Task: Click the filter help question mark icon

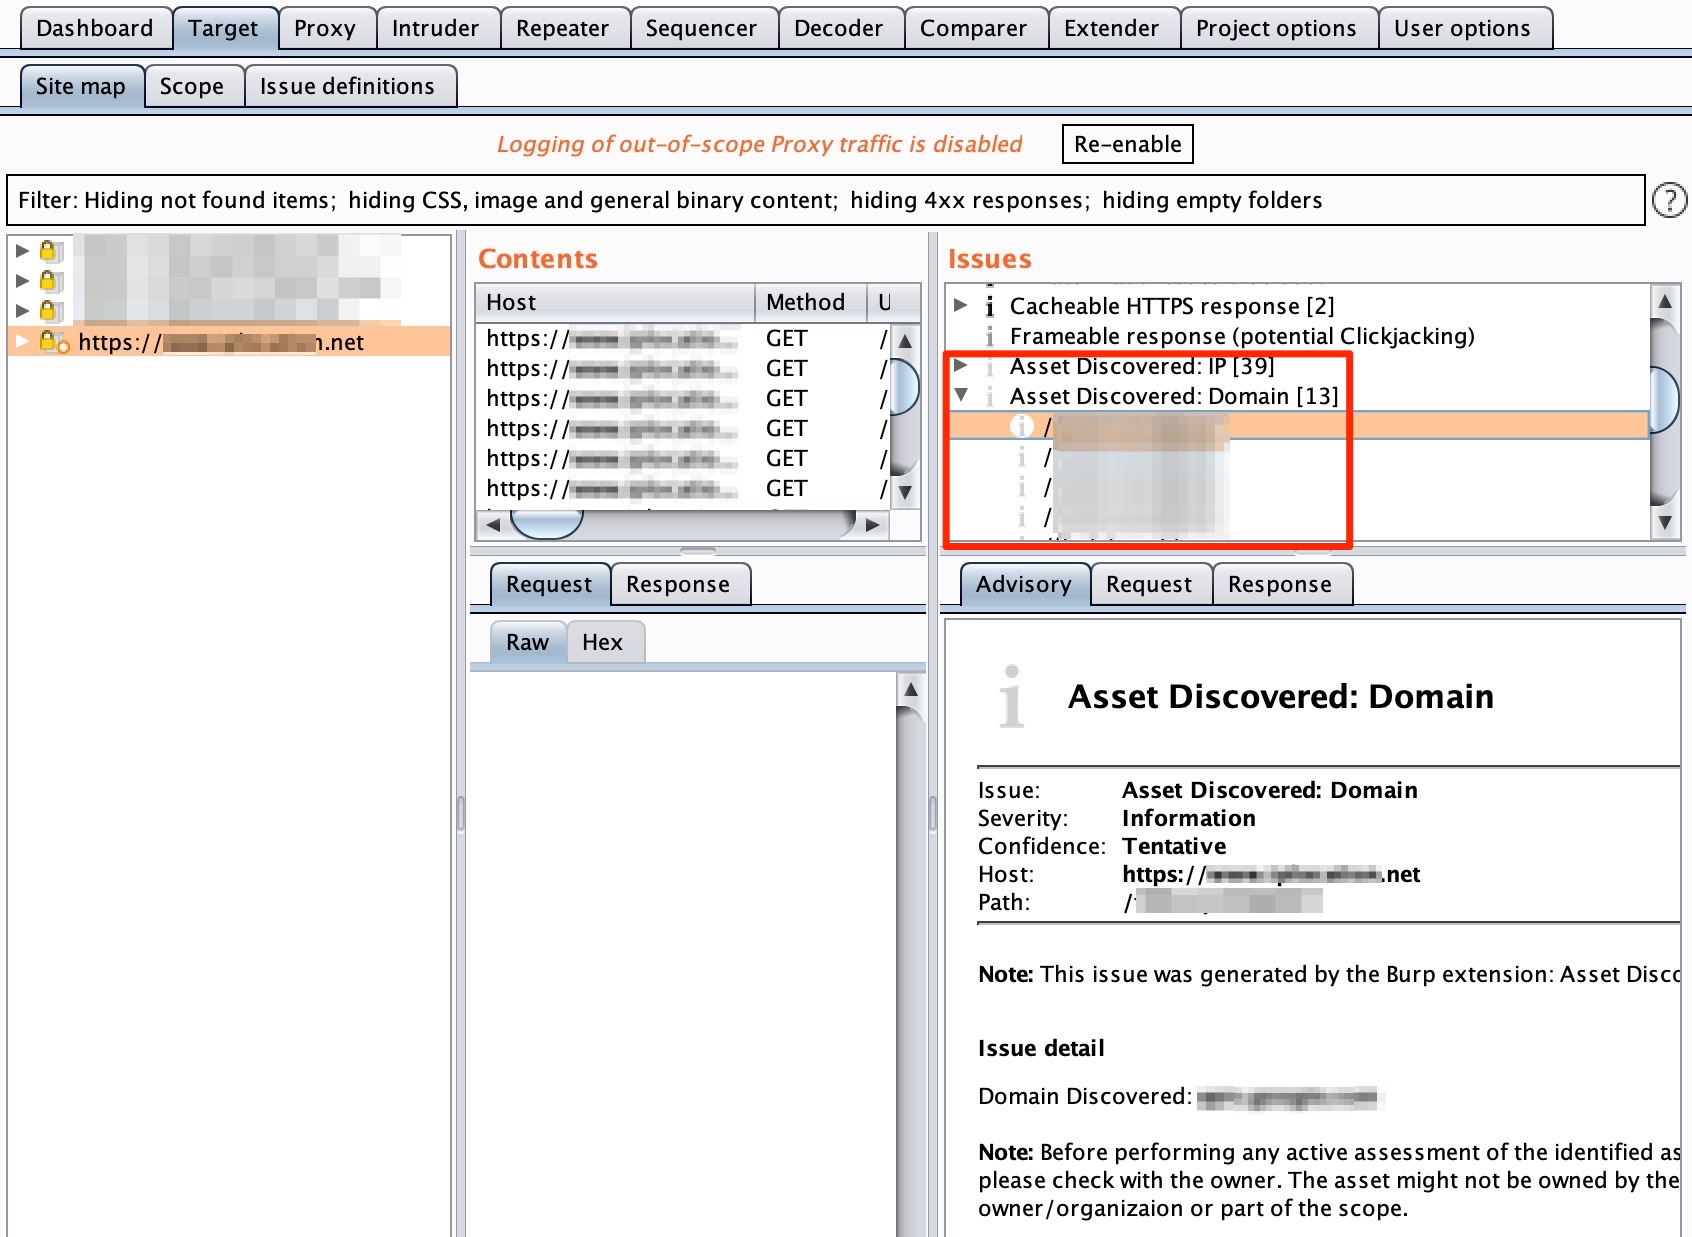Action: coord(1669,200)
